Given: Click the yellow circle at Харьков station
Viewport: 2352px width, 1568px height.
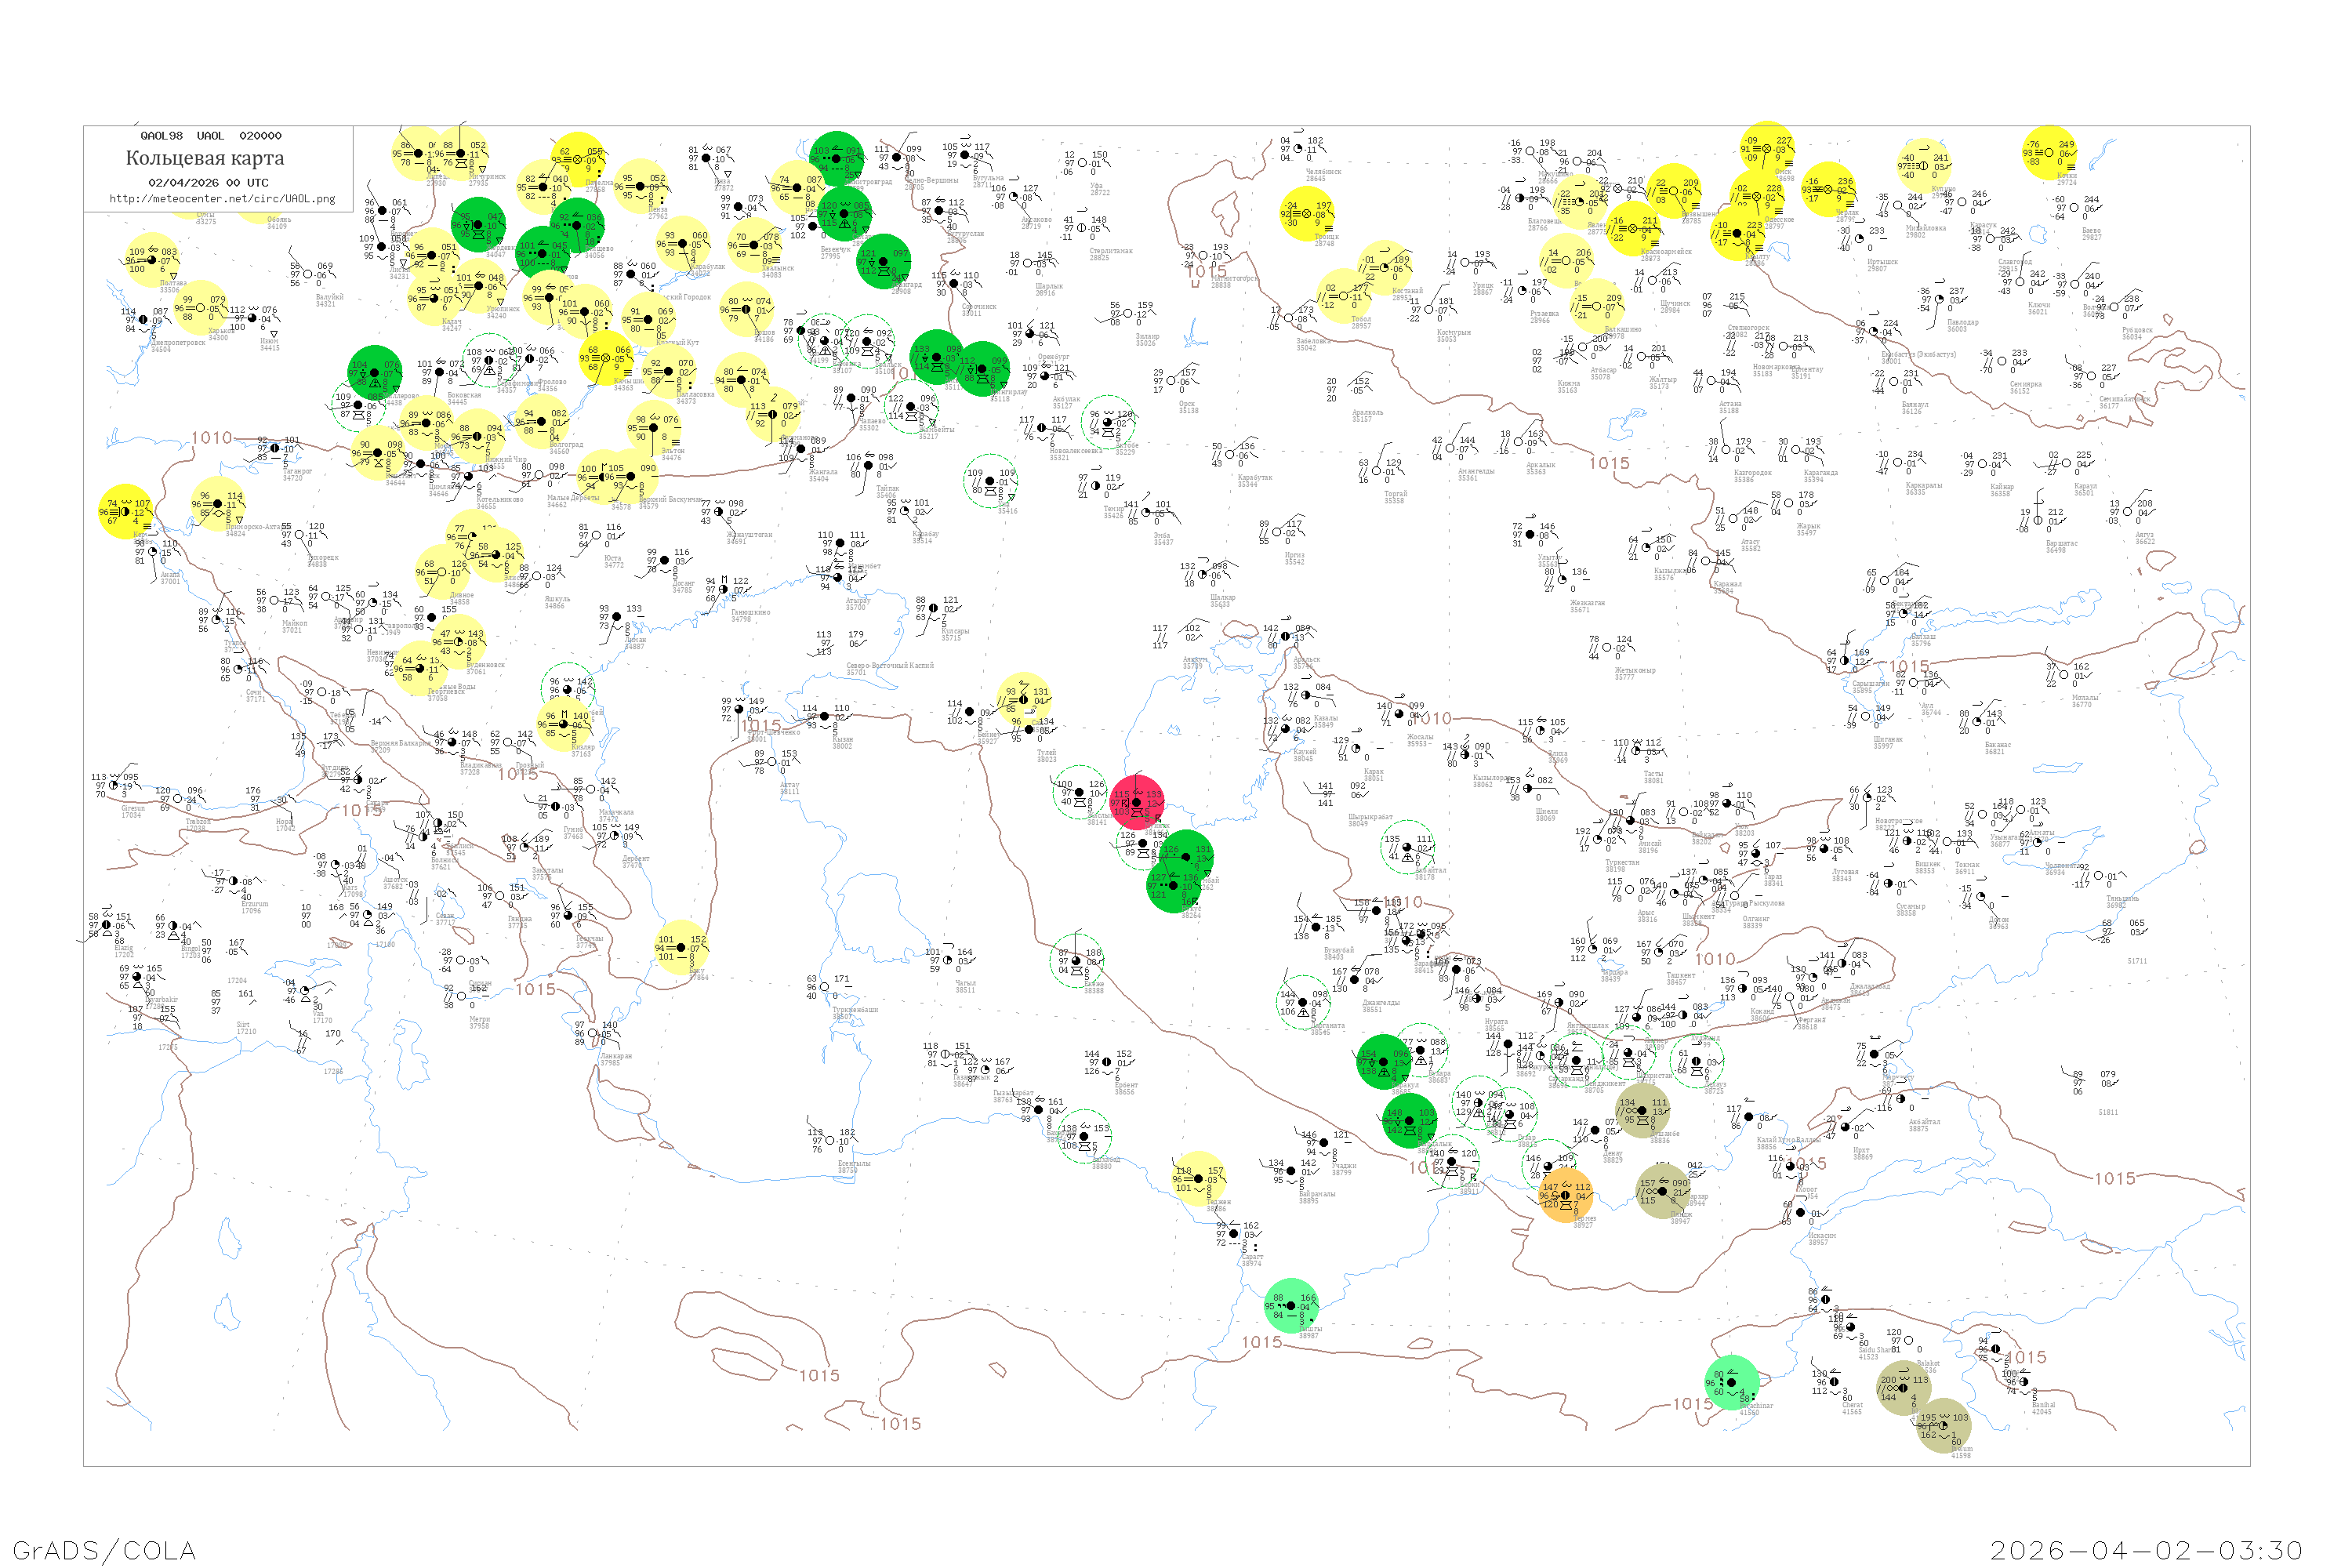Looking at the screenshot, I should coord(200,308).
